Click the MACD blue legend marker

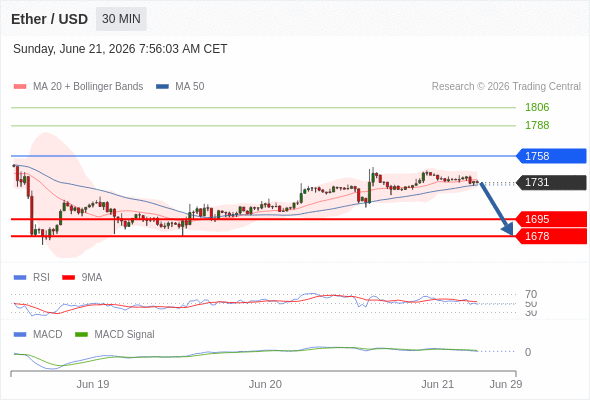point(20,335)
